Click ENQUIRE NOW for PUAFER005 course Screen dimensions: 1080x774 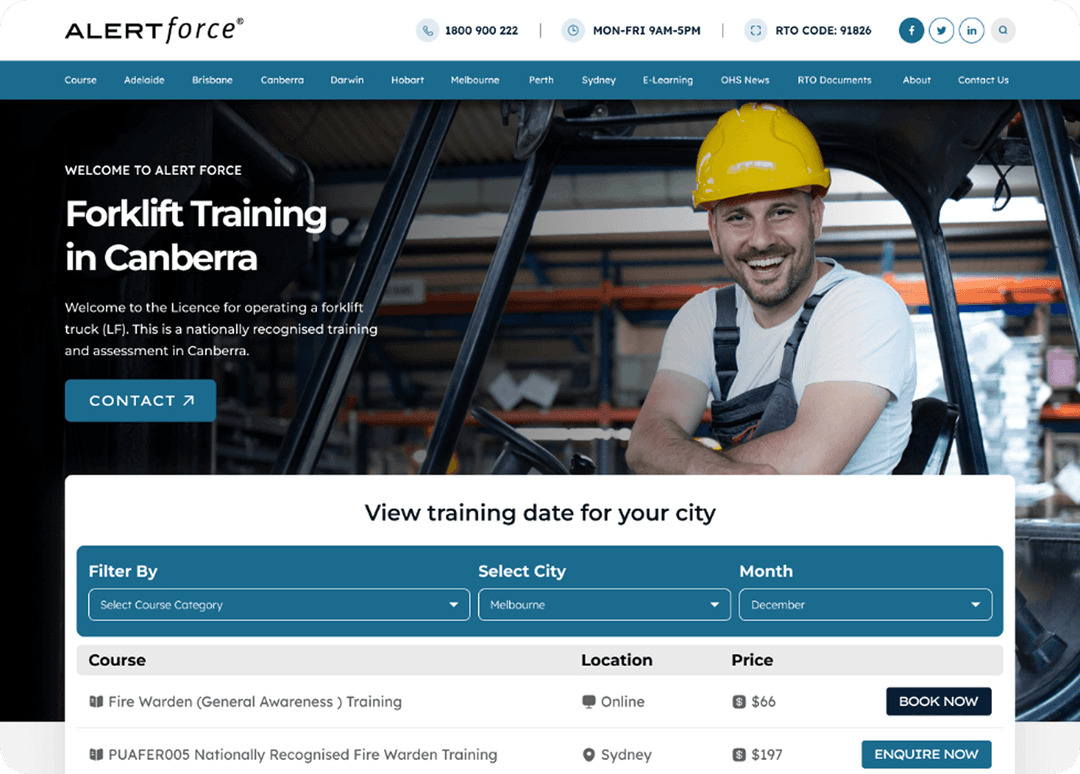pos(926,755)
